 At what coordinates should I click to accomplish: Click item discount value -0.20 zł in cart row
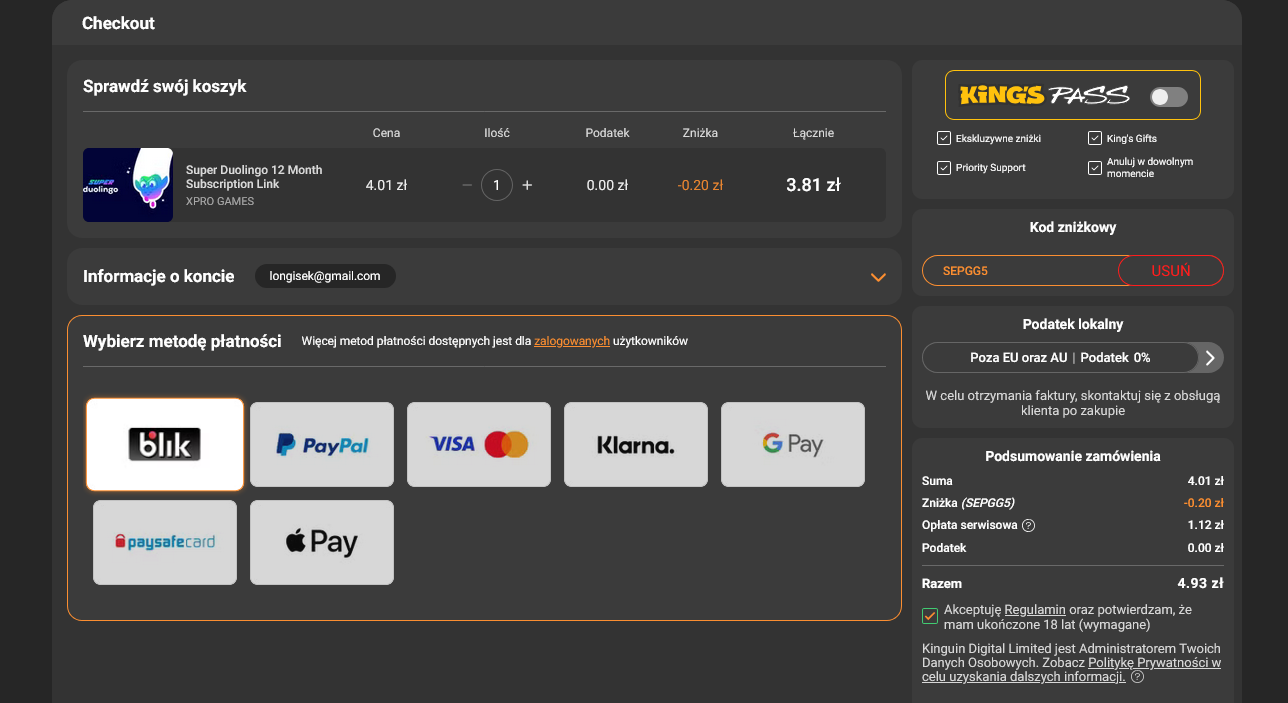[x=700, y=185]
